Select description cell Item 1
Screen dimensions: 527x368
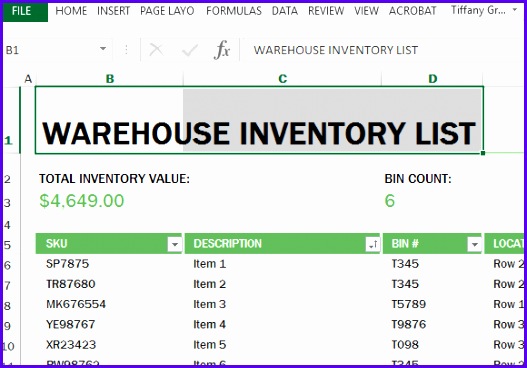point(209,264)
